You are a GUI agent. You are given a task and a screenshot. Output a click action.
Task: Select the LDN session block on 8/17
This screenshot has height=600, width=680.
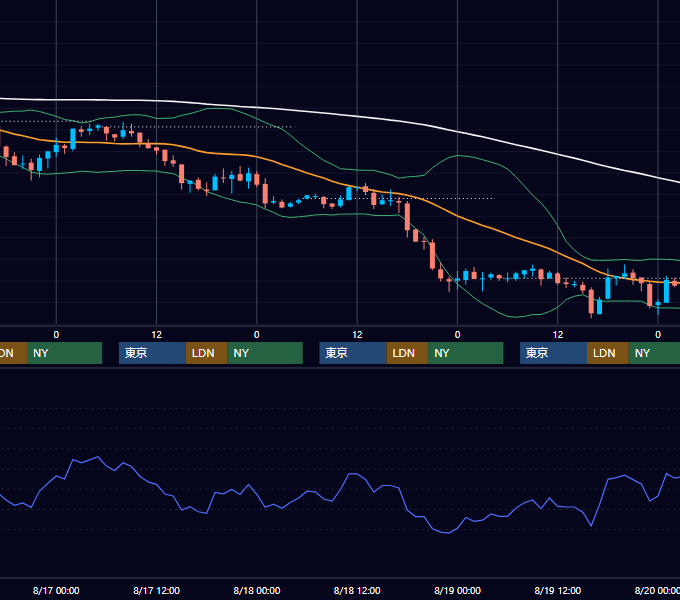click(206, 353)
